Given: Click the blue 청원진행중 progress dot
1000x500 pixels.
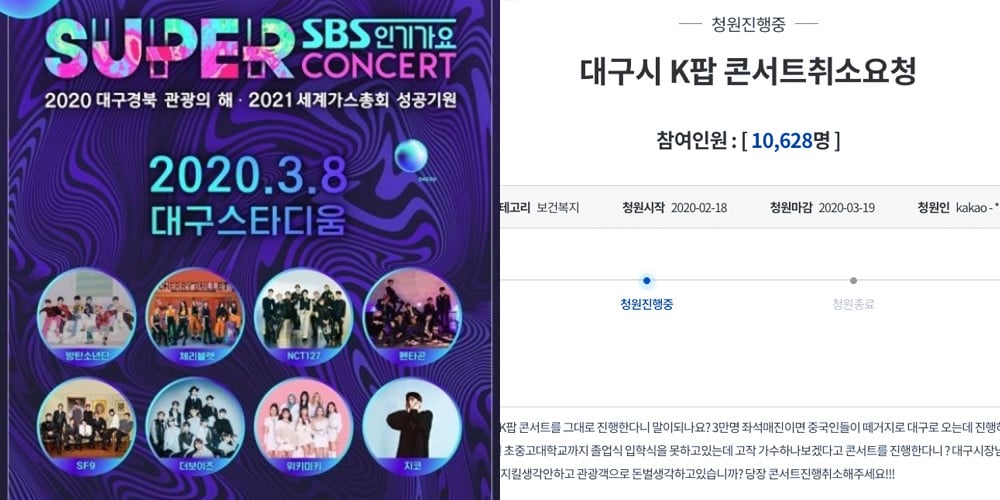Looking at the screenshot, I should click(647, 281).
